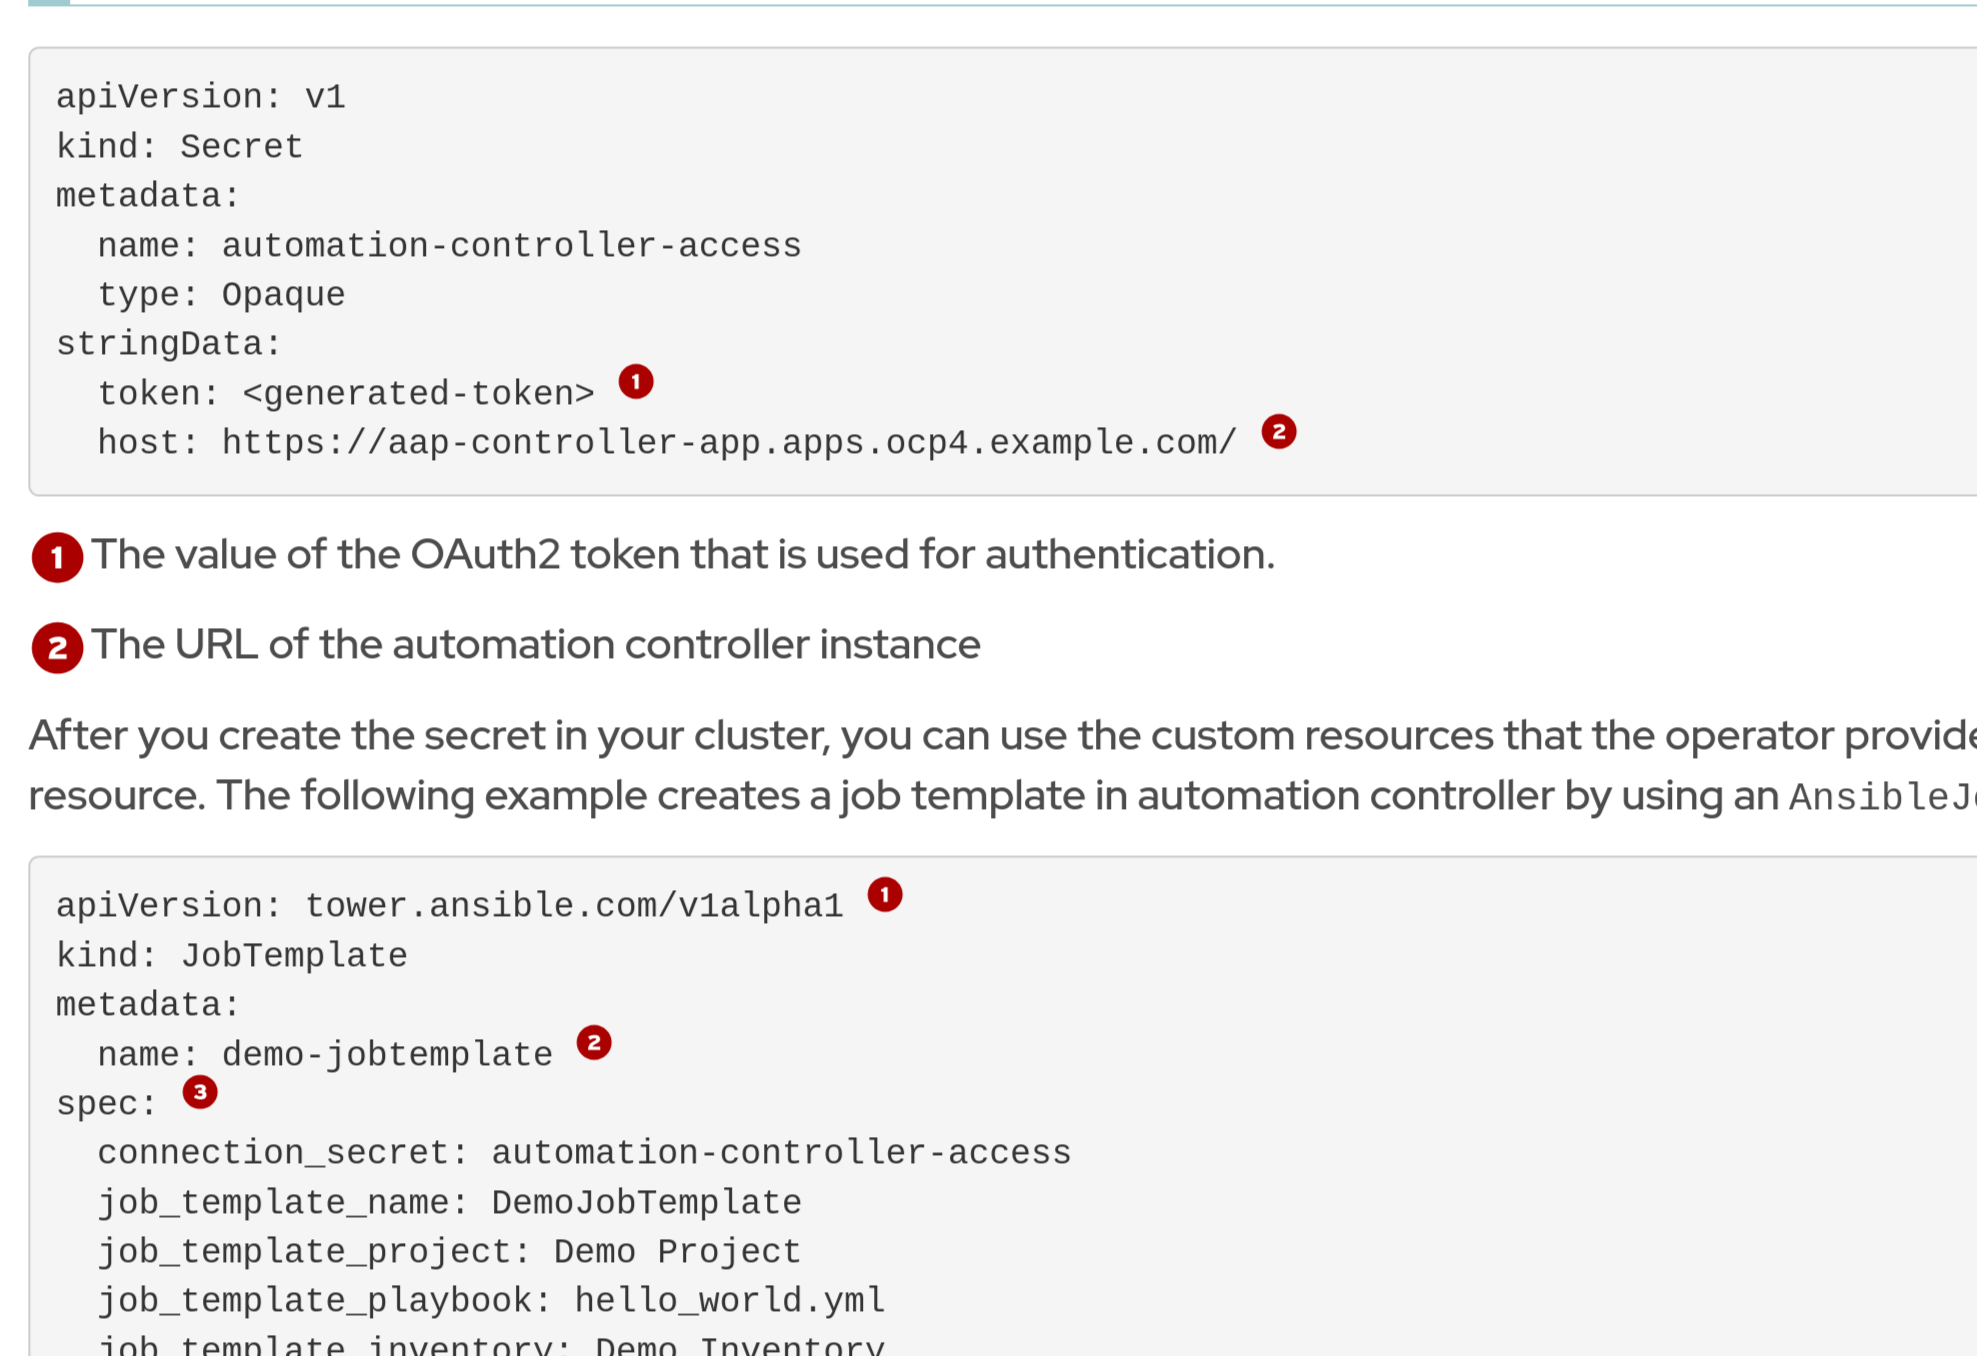The image size is (1977, 1356).
Task: Click callout 3 beside the spec key
Action: click(199, 1092)
